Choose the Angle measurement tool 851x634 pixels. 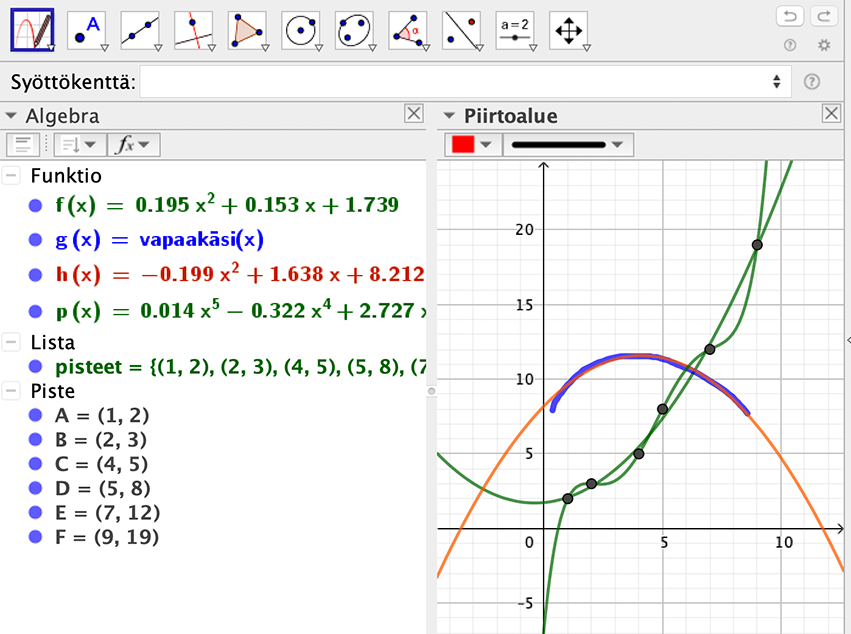(x=408, y=31)
